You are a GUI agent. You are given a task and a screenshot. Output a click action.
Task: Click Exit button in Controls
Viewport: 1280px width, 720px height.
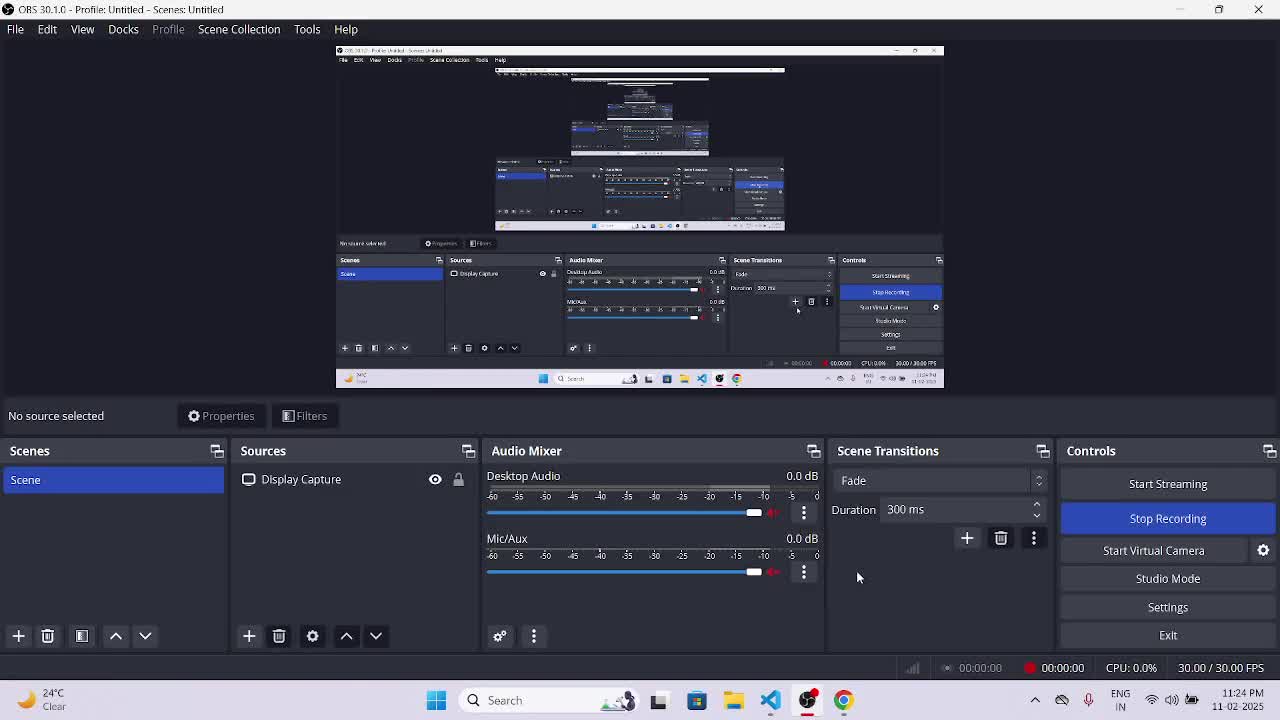coord(1168,635)
